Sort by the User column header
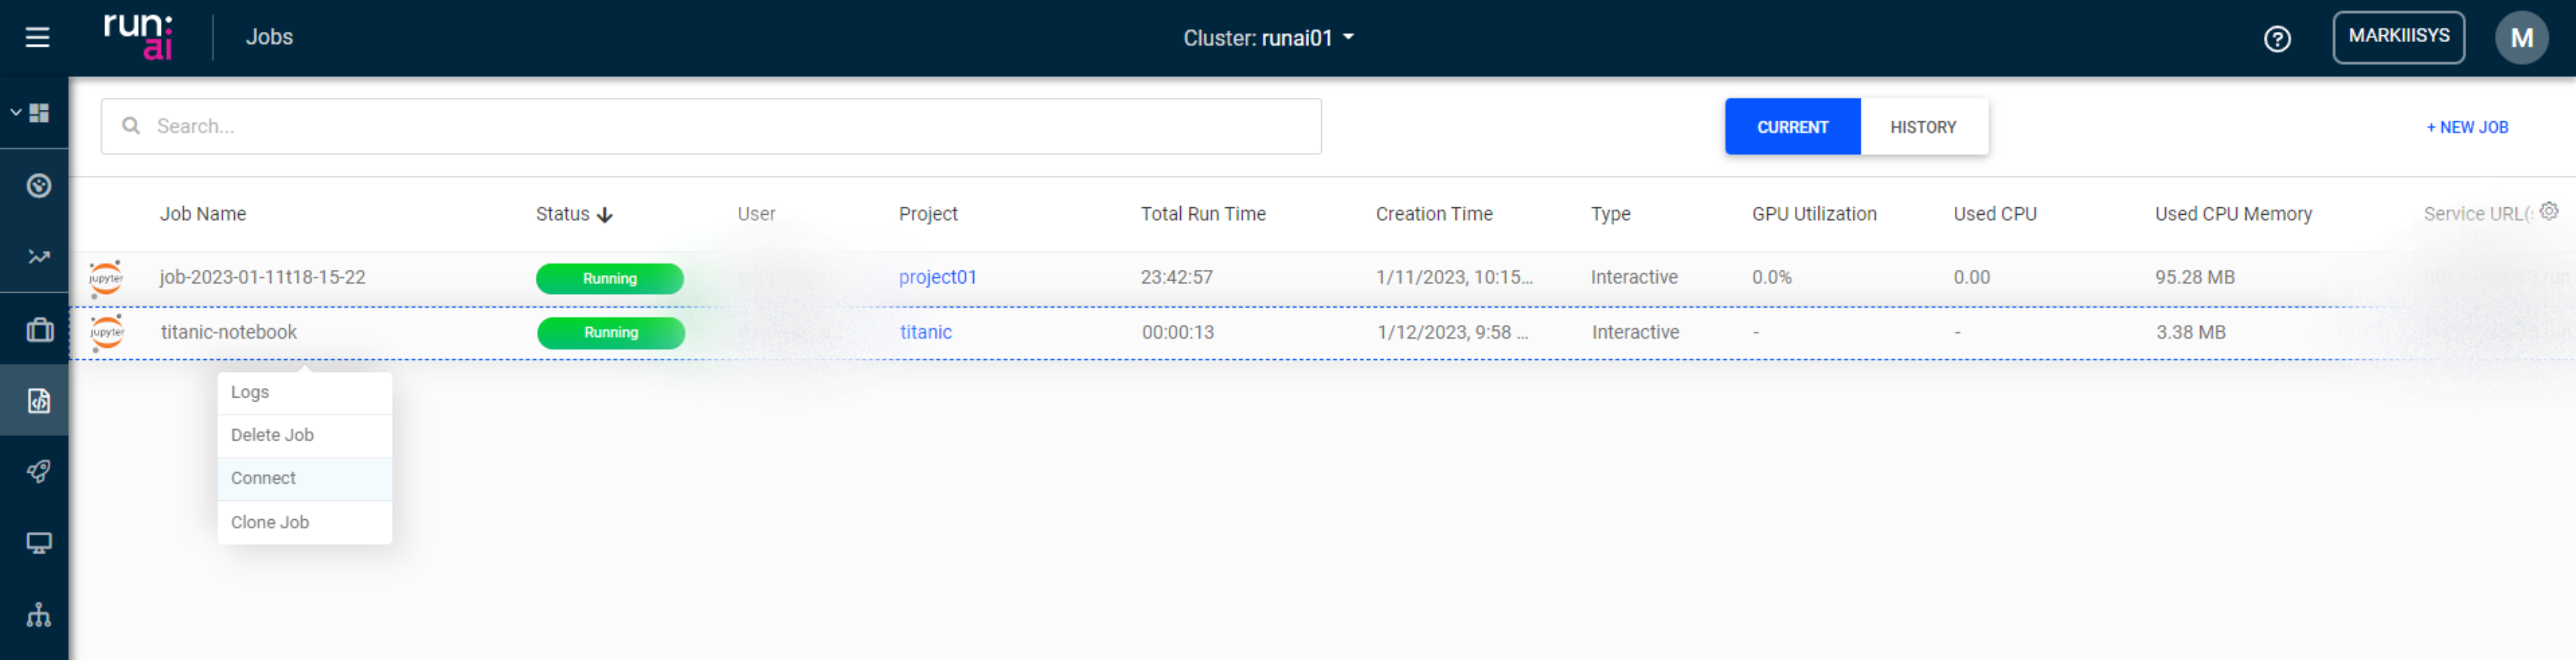Viewport: 2576px width, 660px height. coord(756,214)
